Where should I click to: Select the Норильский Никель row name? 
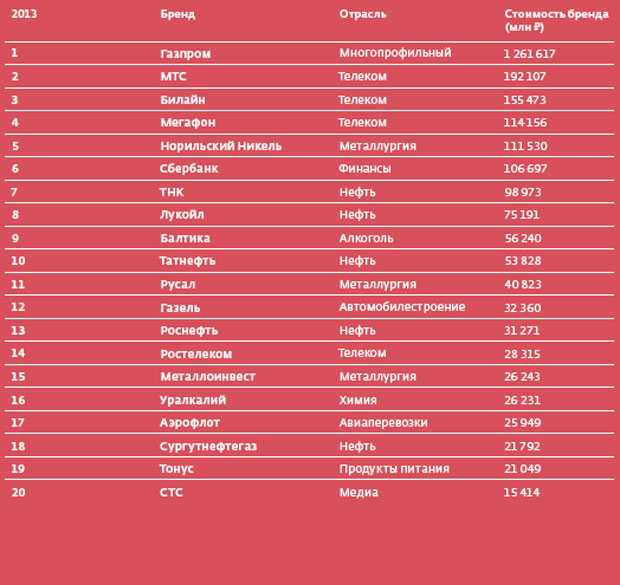pos(221,146)
